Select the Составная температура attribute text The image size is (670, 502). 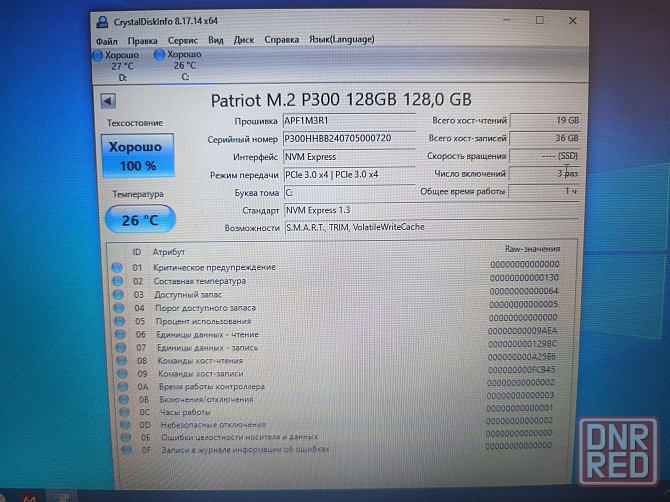(200, 281)
